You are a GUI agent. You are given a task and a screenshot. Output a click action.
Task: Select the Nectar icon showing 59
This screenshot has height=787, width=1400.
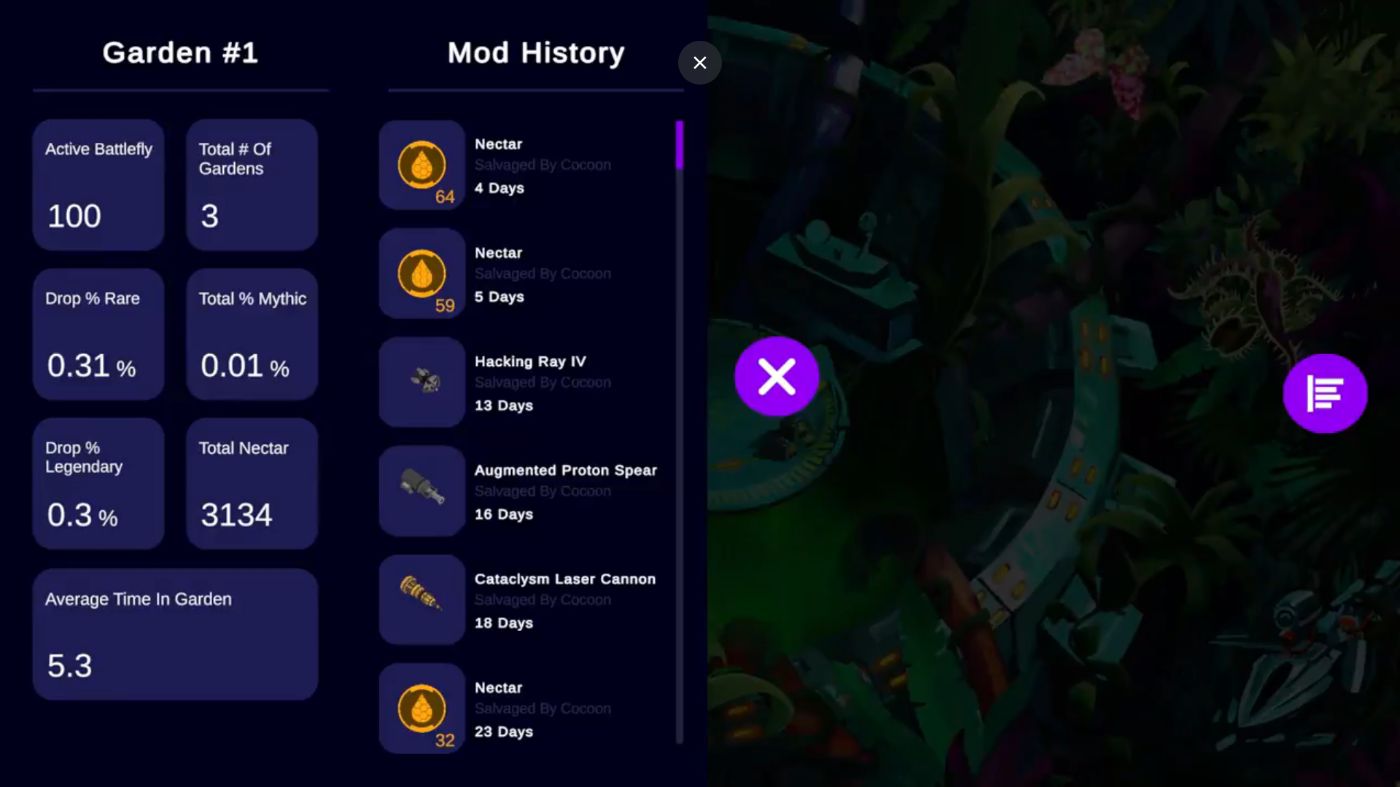(422, 274)
